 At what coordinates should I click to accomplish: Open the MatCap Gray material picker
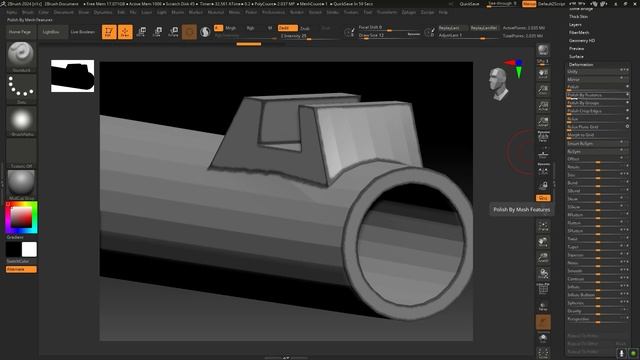point(21,184)
